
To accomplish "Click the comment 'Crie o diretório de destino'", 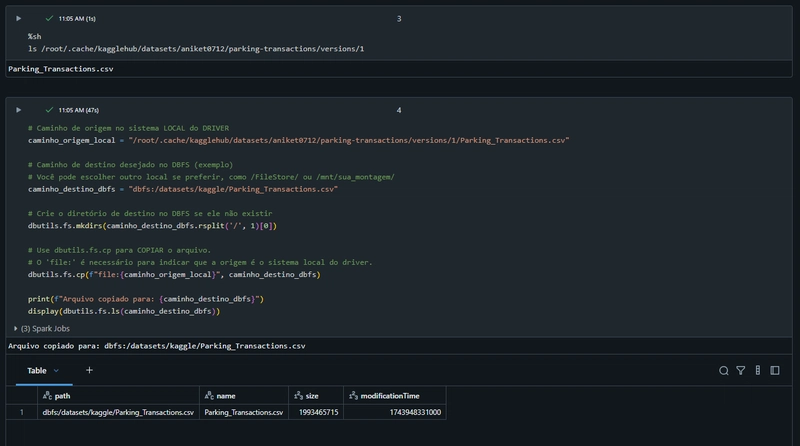I will [x=150, y=213].
